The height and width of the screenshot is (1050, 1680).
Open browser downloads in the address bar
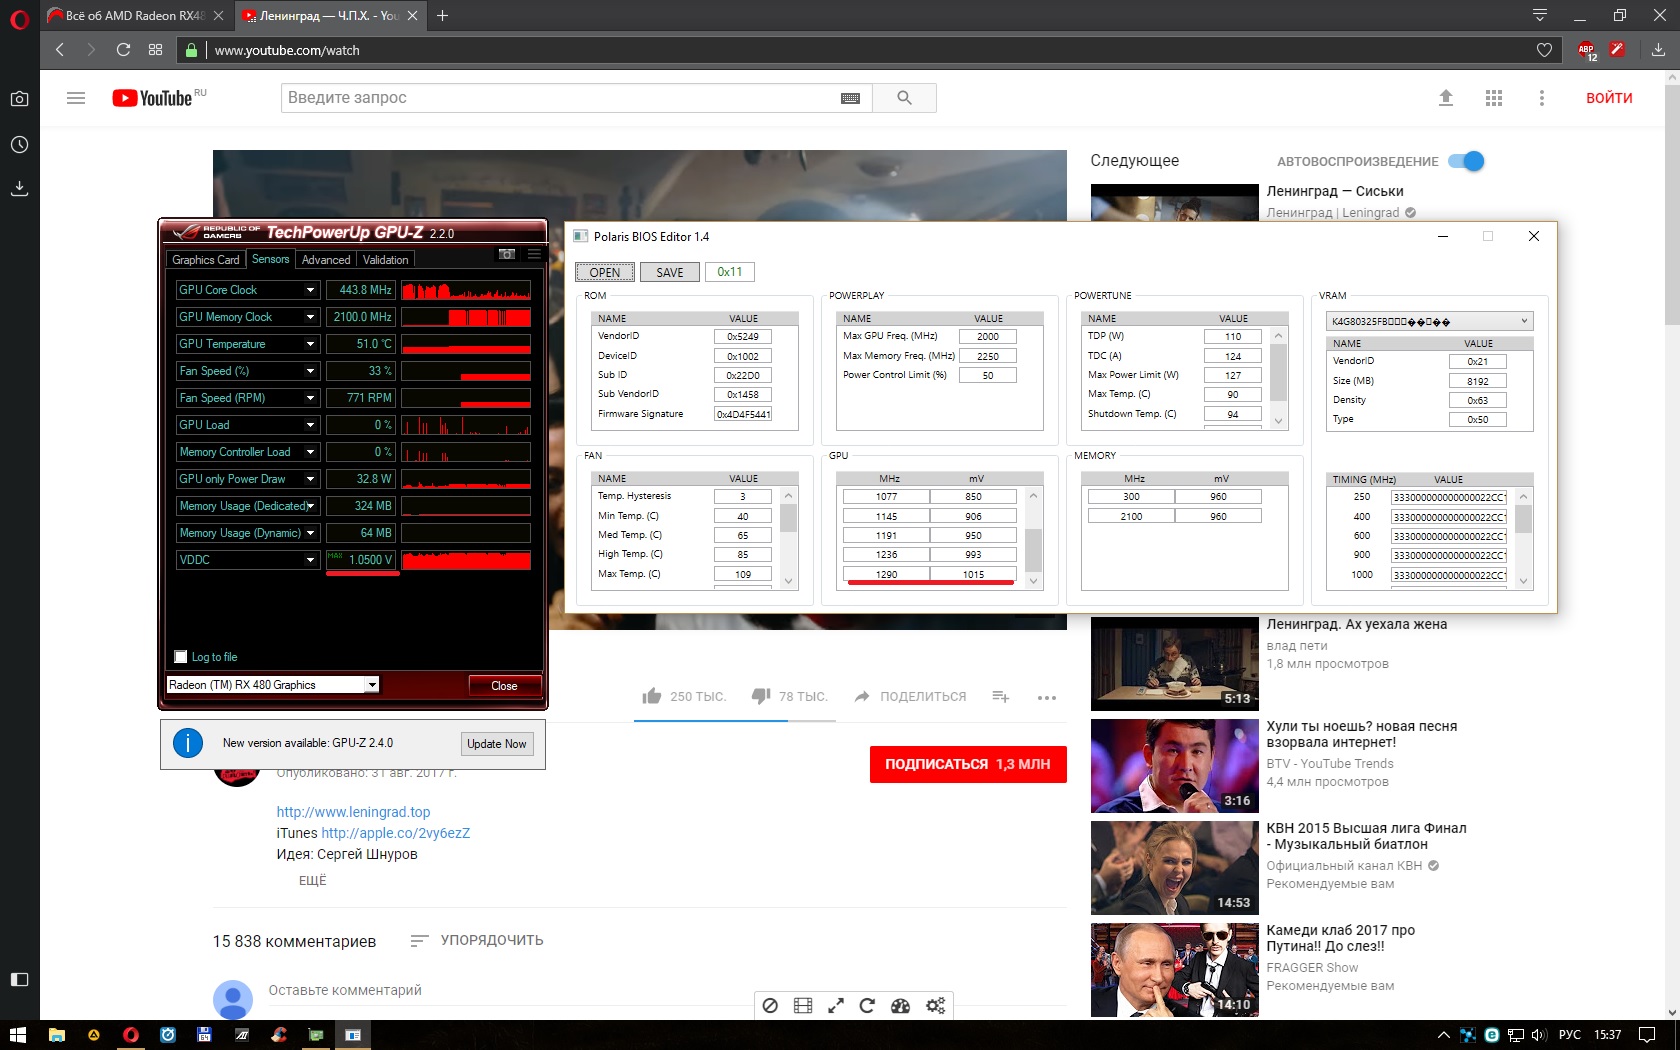pyautogui.click(x=1658, y=50)
